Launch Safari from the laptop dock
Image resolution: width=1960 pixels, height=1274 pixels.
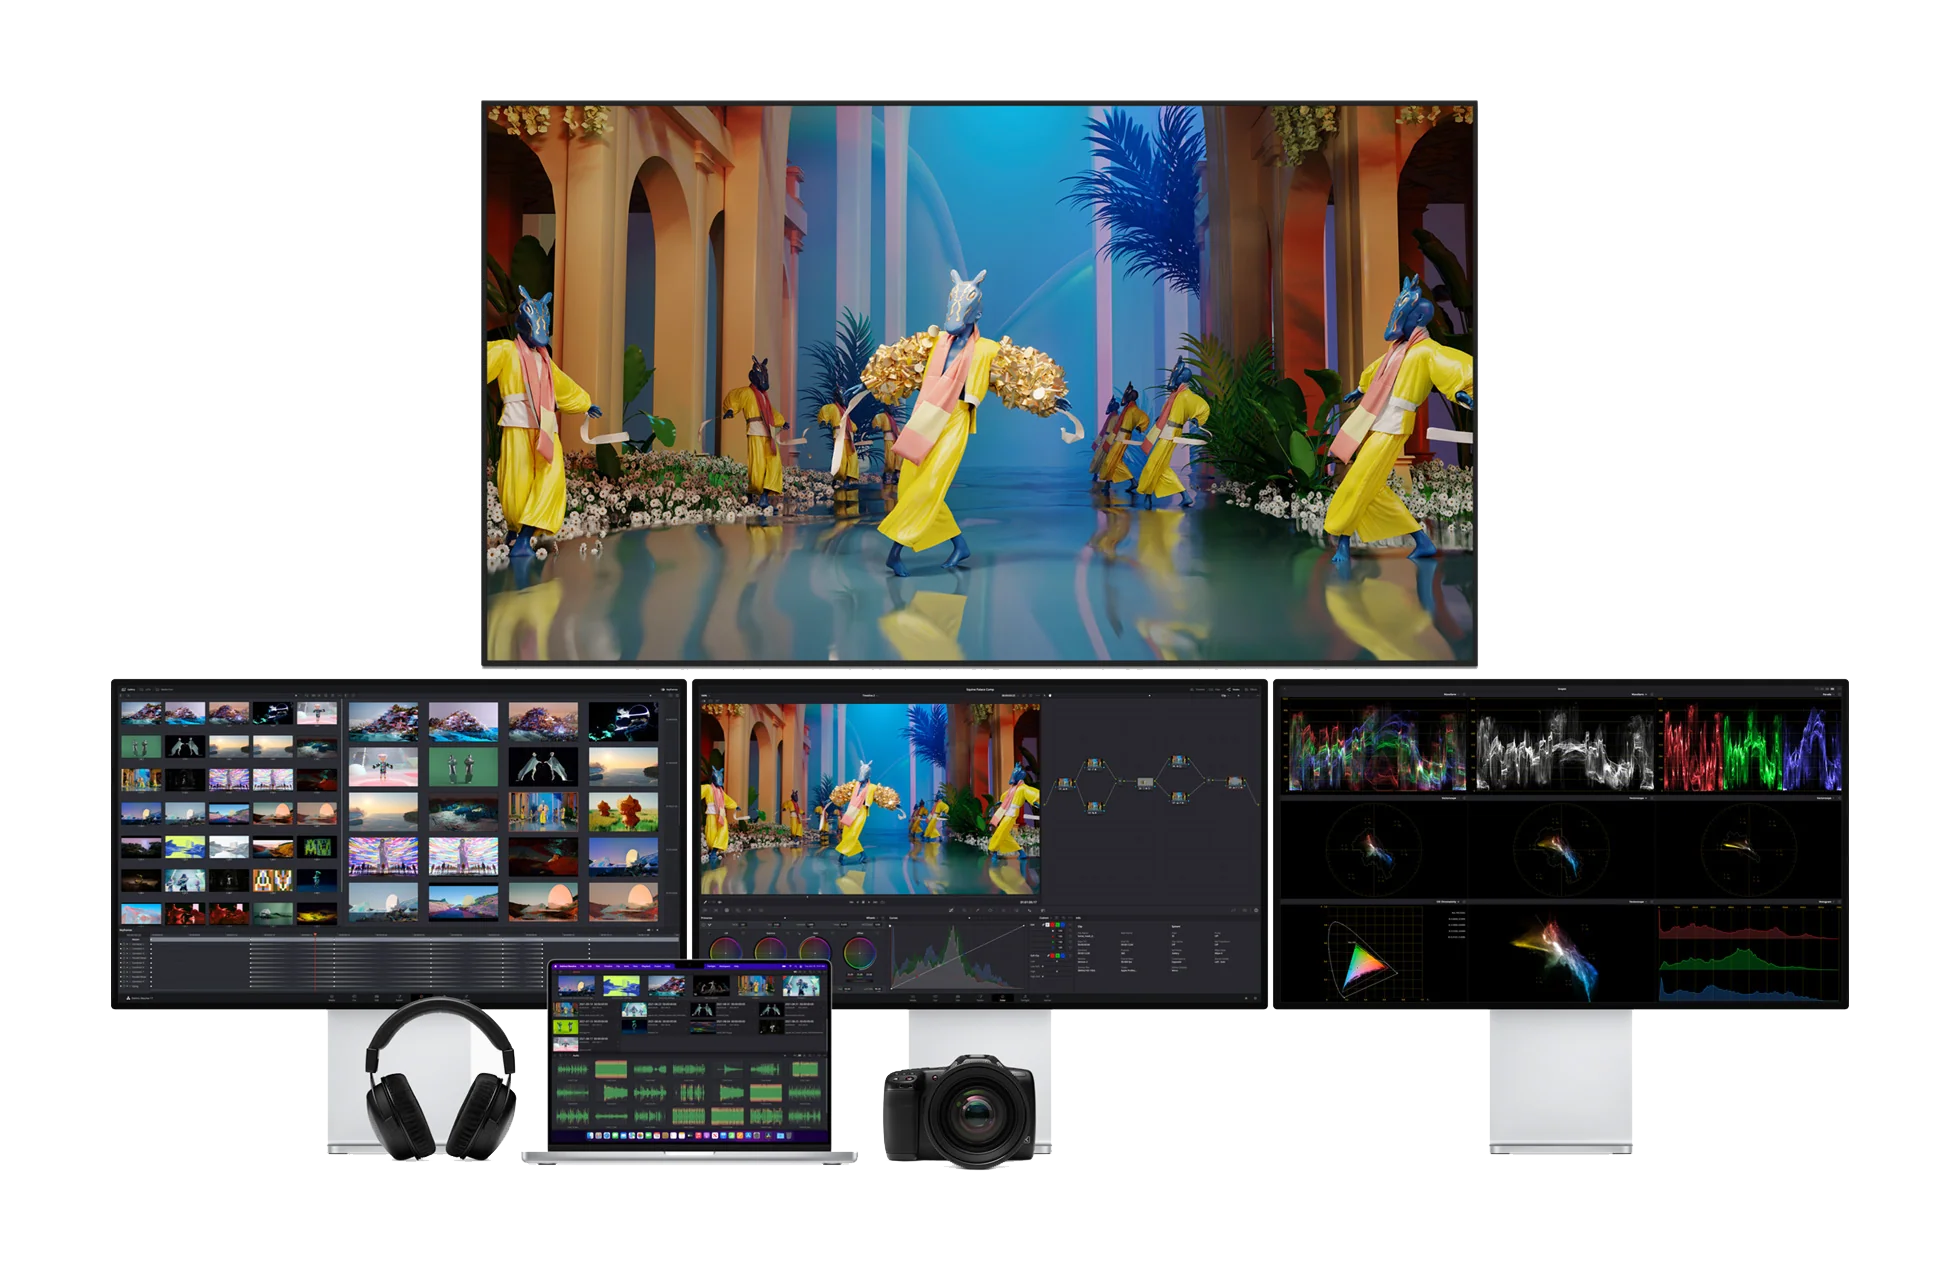(x=607, y=1136)
